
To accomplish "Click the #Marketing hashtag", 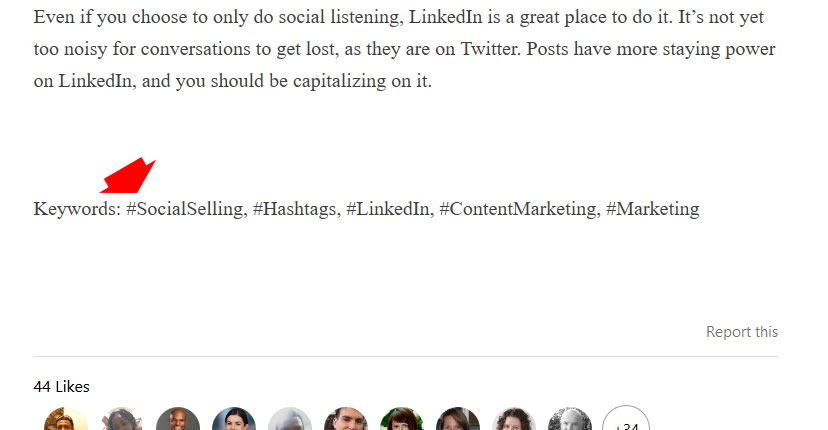I will pyautogui.click(x=653, y=209).
